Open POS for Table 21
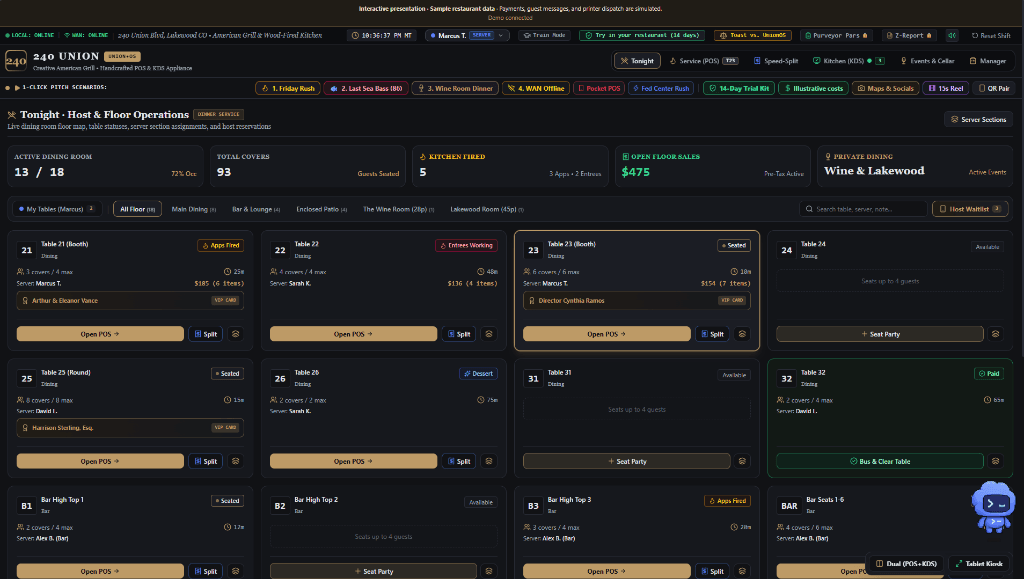1024x579 pixels. click(x=100, y=334)
